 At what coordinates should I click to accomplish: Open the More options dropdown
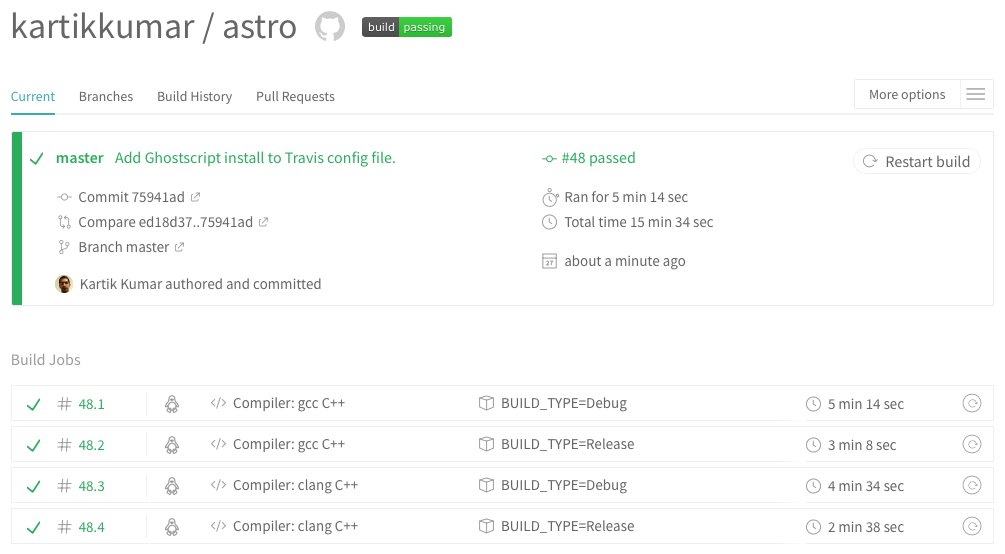(x=907, y=94)
